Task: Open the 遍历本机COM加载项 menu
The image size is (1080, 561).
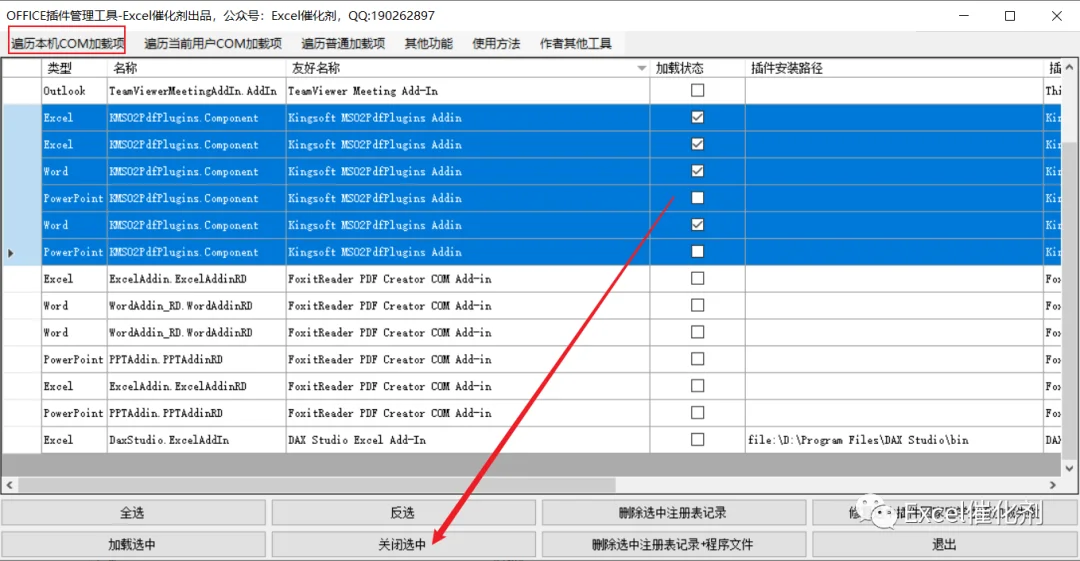Action: click(x=67, y=43)
